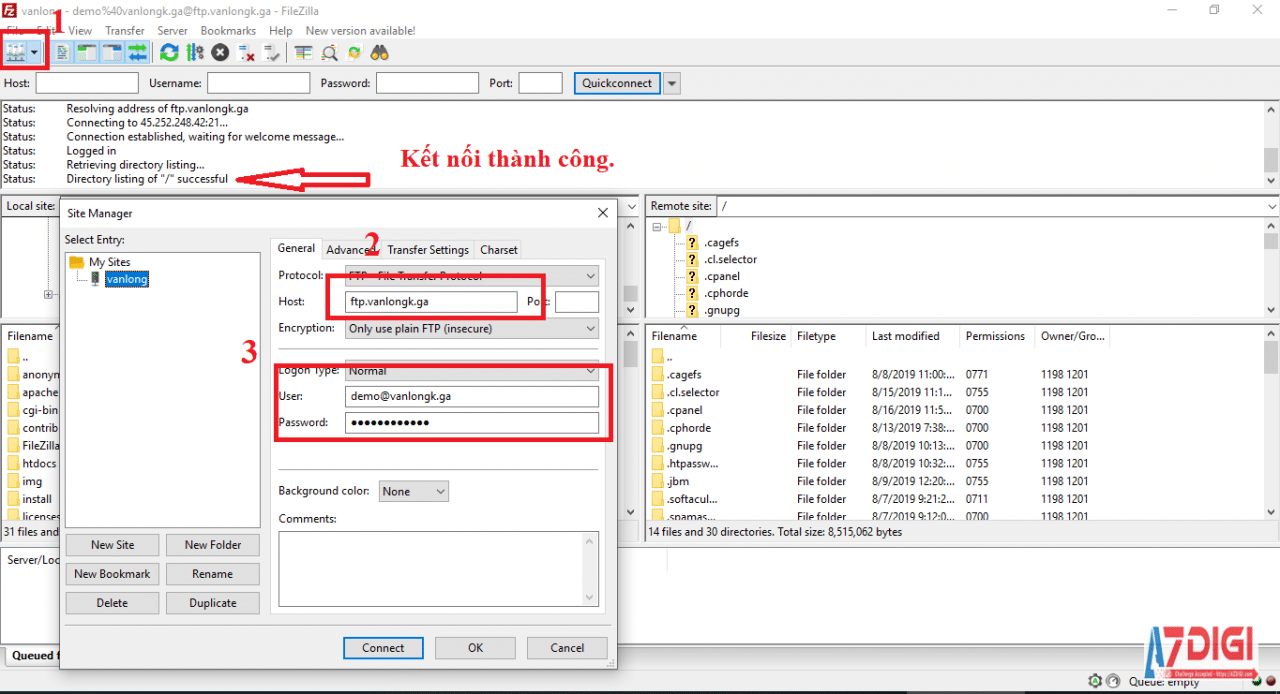Focus the quickconnect Username field
This screenshot has width=1280, height=694.
click(x=258, y=83)
